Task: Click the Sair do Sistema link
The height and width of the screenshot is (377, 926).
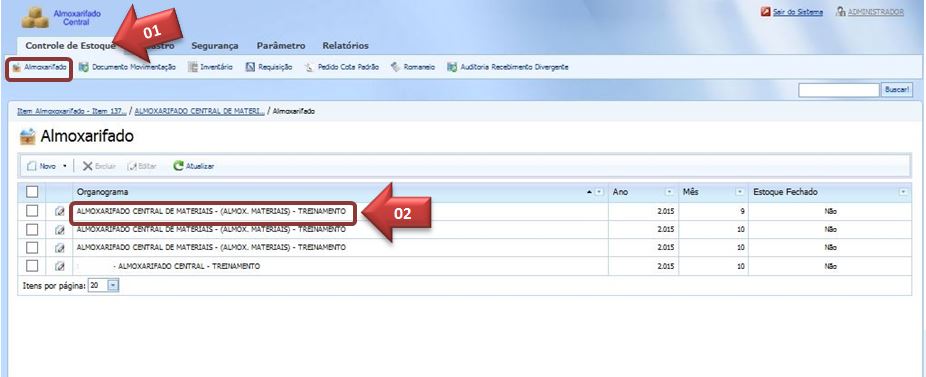Action: (792, 12)
